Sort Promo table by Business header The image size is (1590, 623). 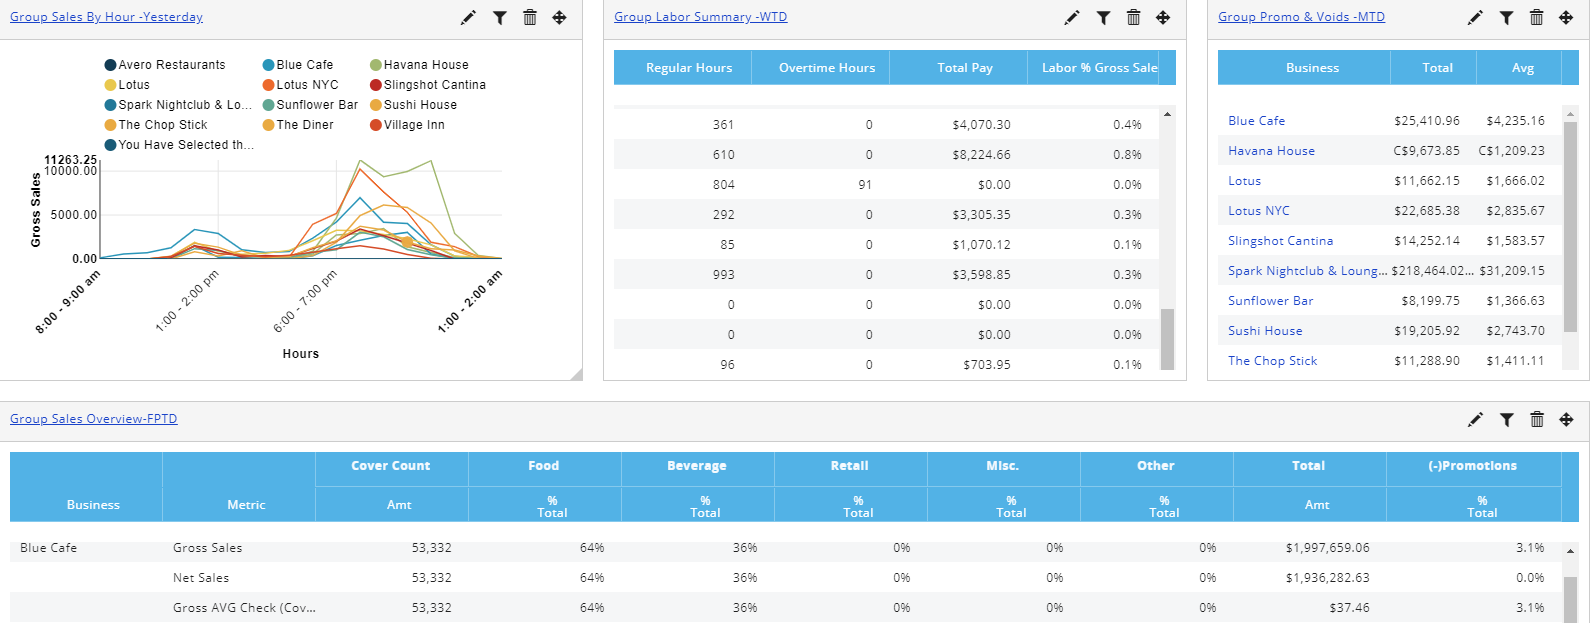point(1311,68)
